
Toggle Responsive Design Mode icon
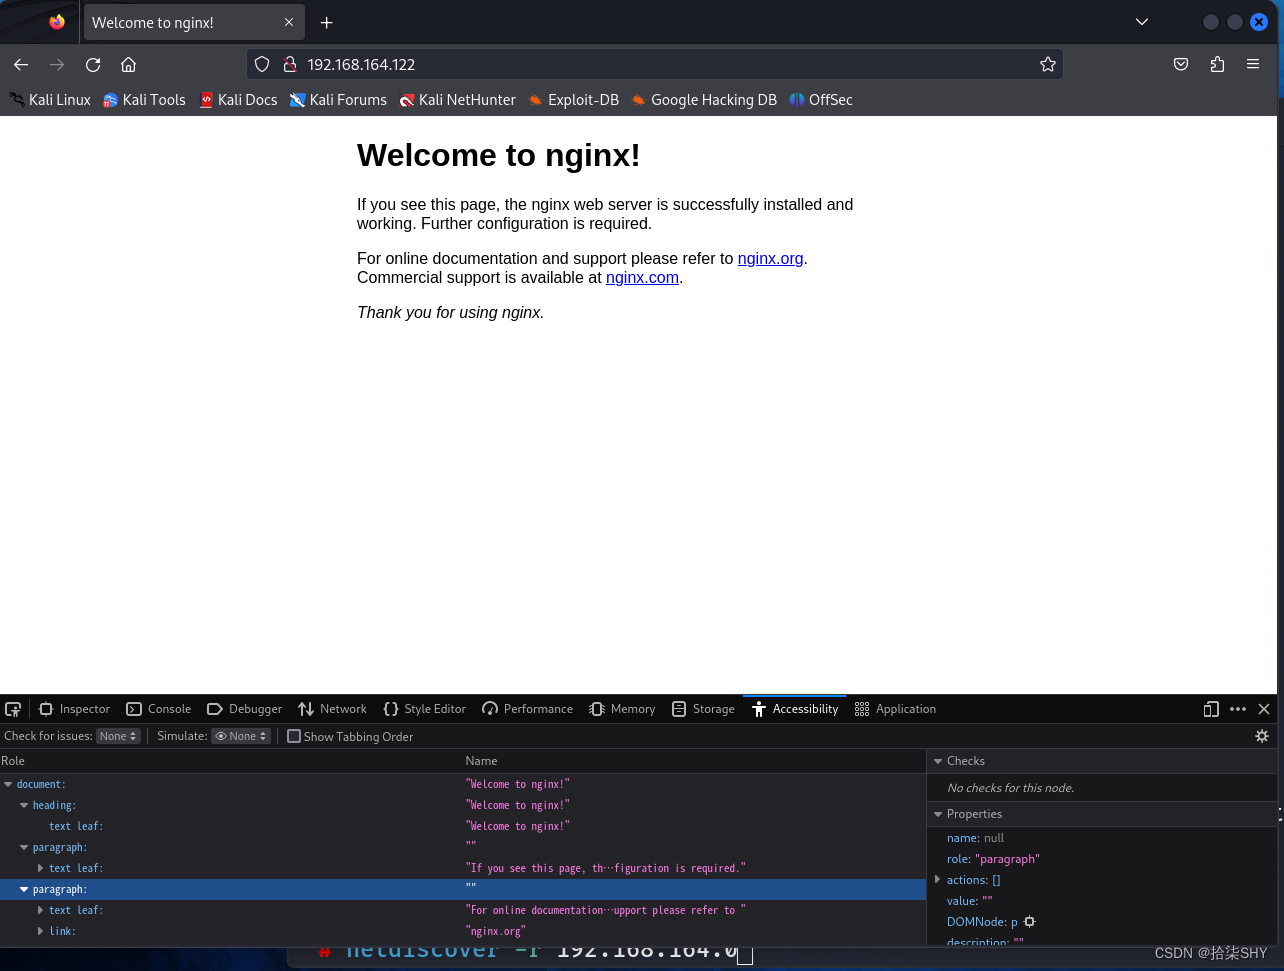point(1211,709)
